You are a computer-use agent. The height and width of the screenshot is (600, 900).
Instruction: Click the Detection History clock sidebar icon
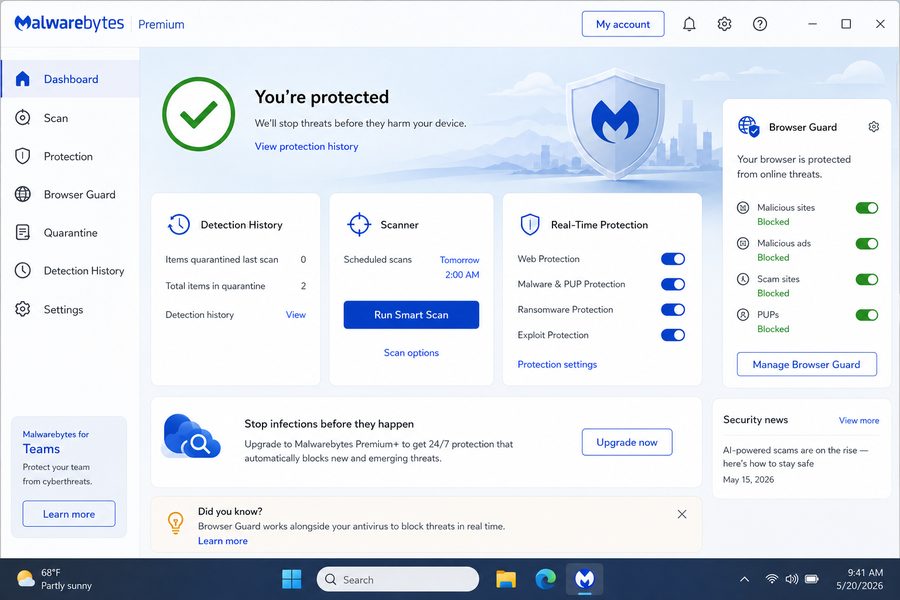(22, 270)
